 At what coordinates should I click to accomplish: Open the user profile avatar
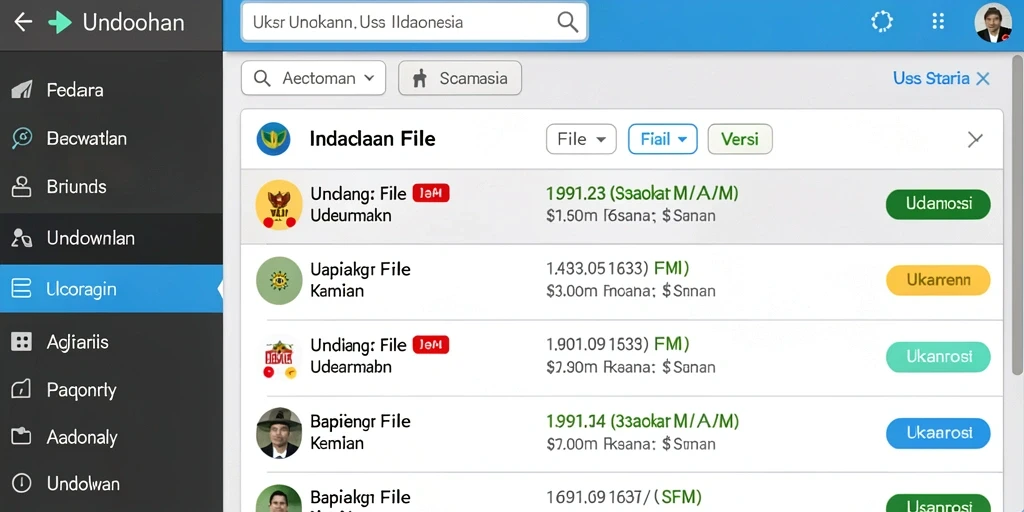pyautogui.click(x=993, y=23)
